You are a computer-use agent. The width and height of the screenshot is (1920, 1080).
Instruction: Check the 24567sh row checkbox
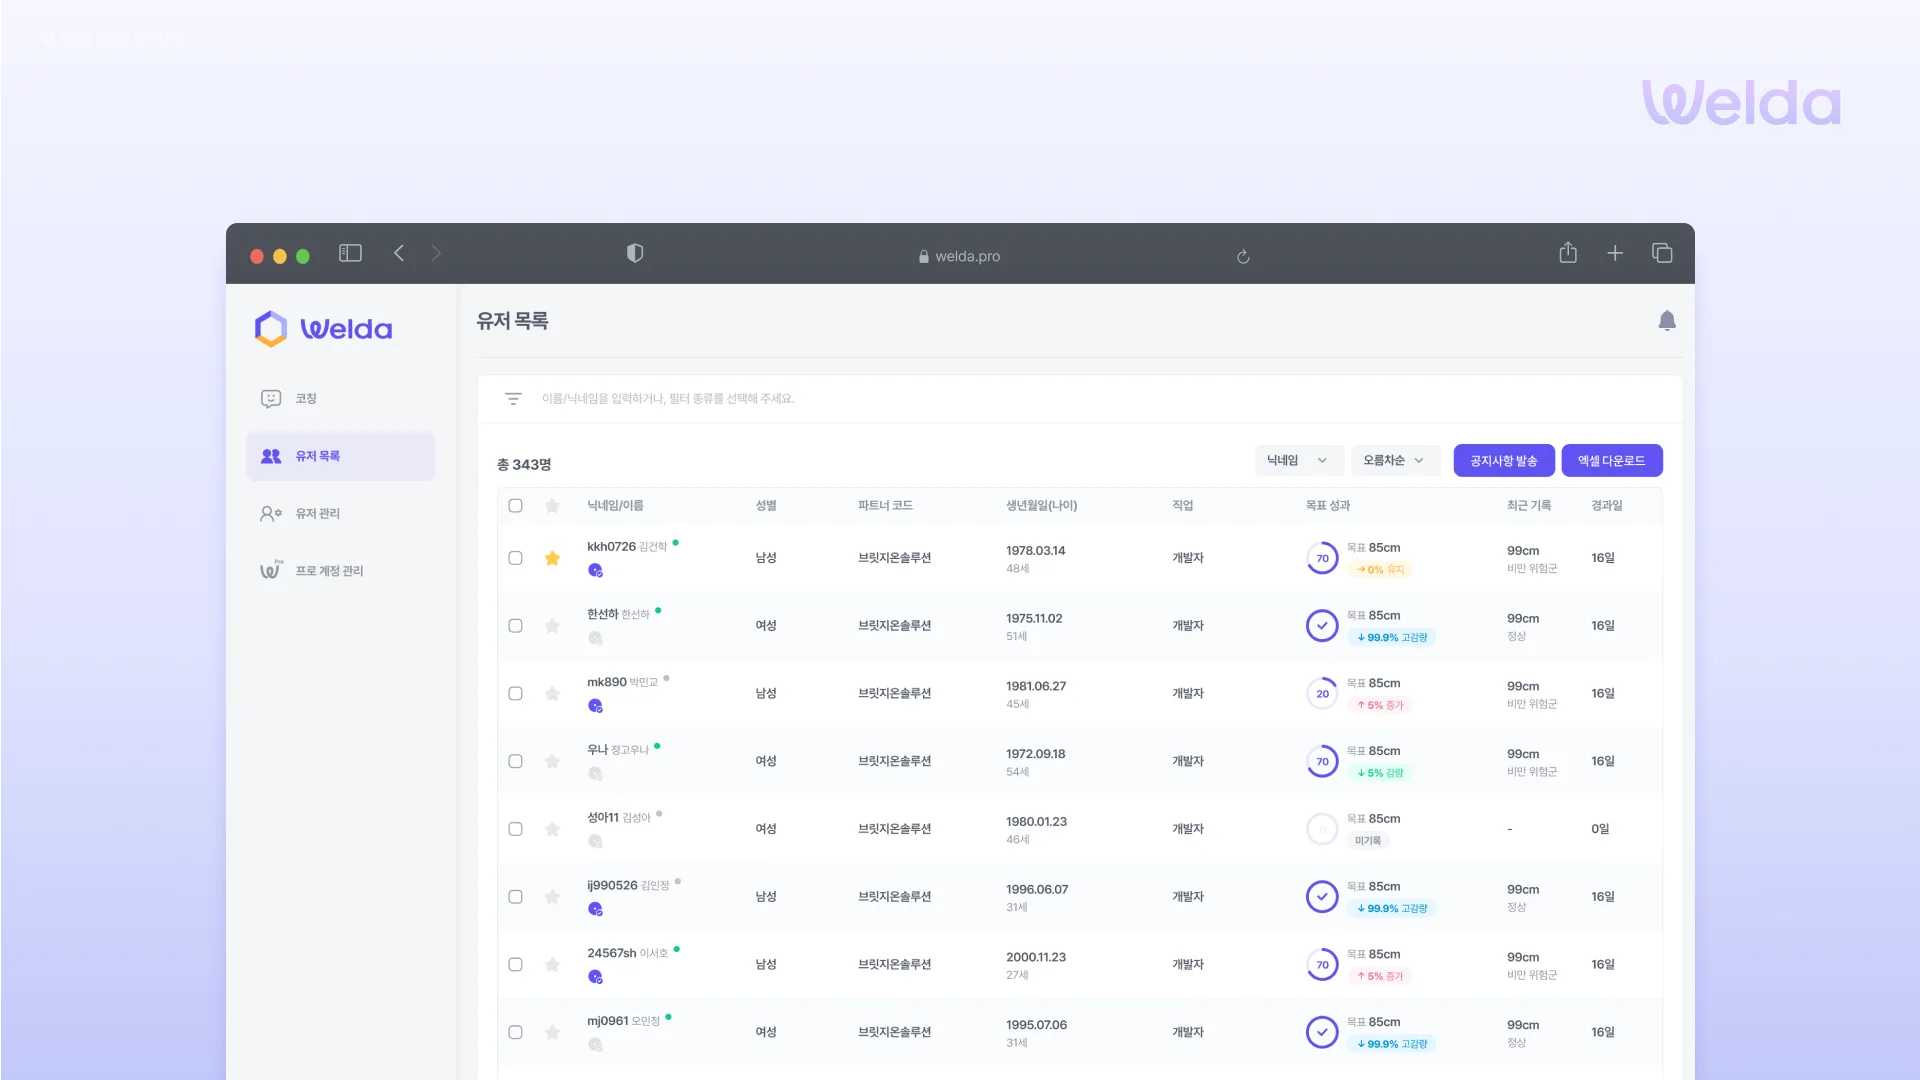point(515,965)
